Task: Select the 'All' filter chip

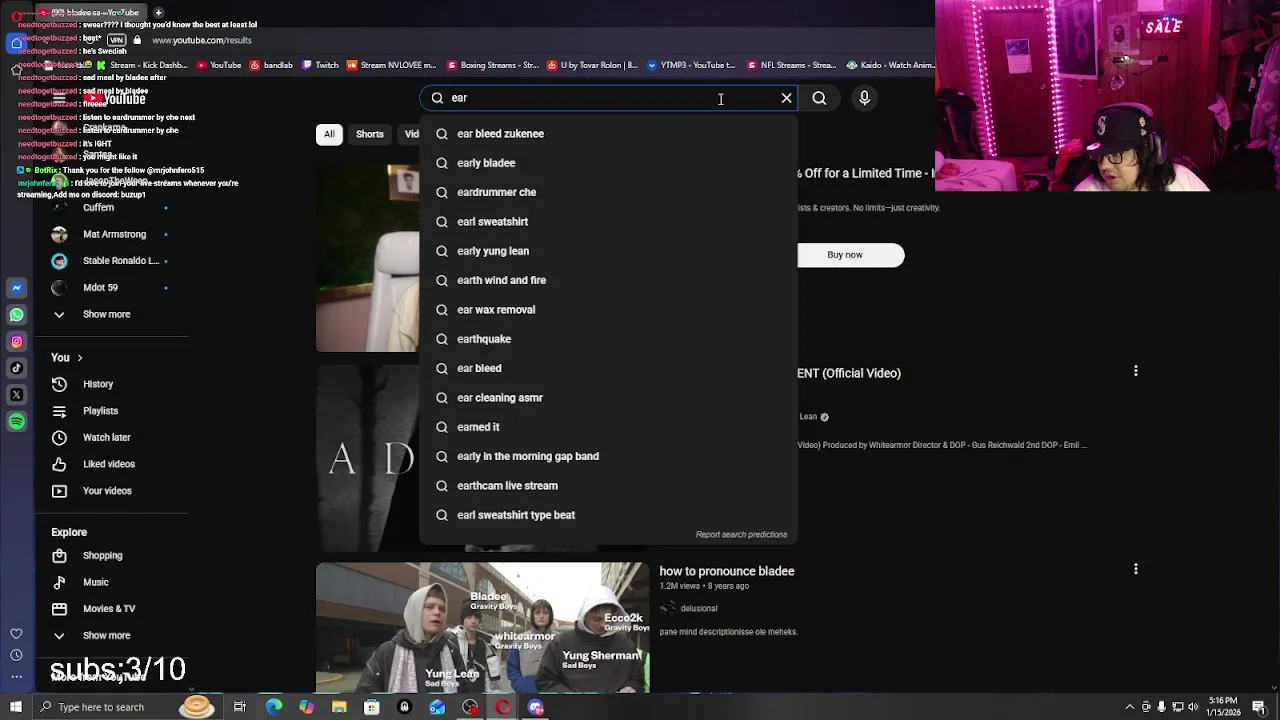Action: [329, 134]
